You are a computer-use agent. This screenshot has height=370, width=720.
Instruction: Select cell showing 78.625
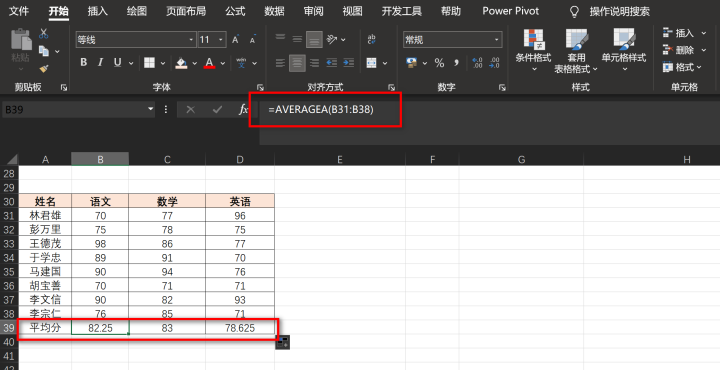click(240, 328)
